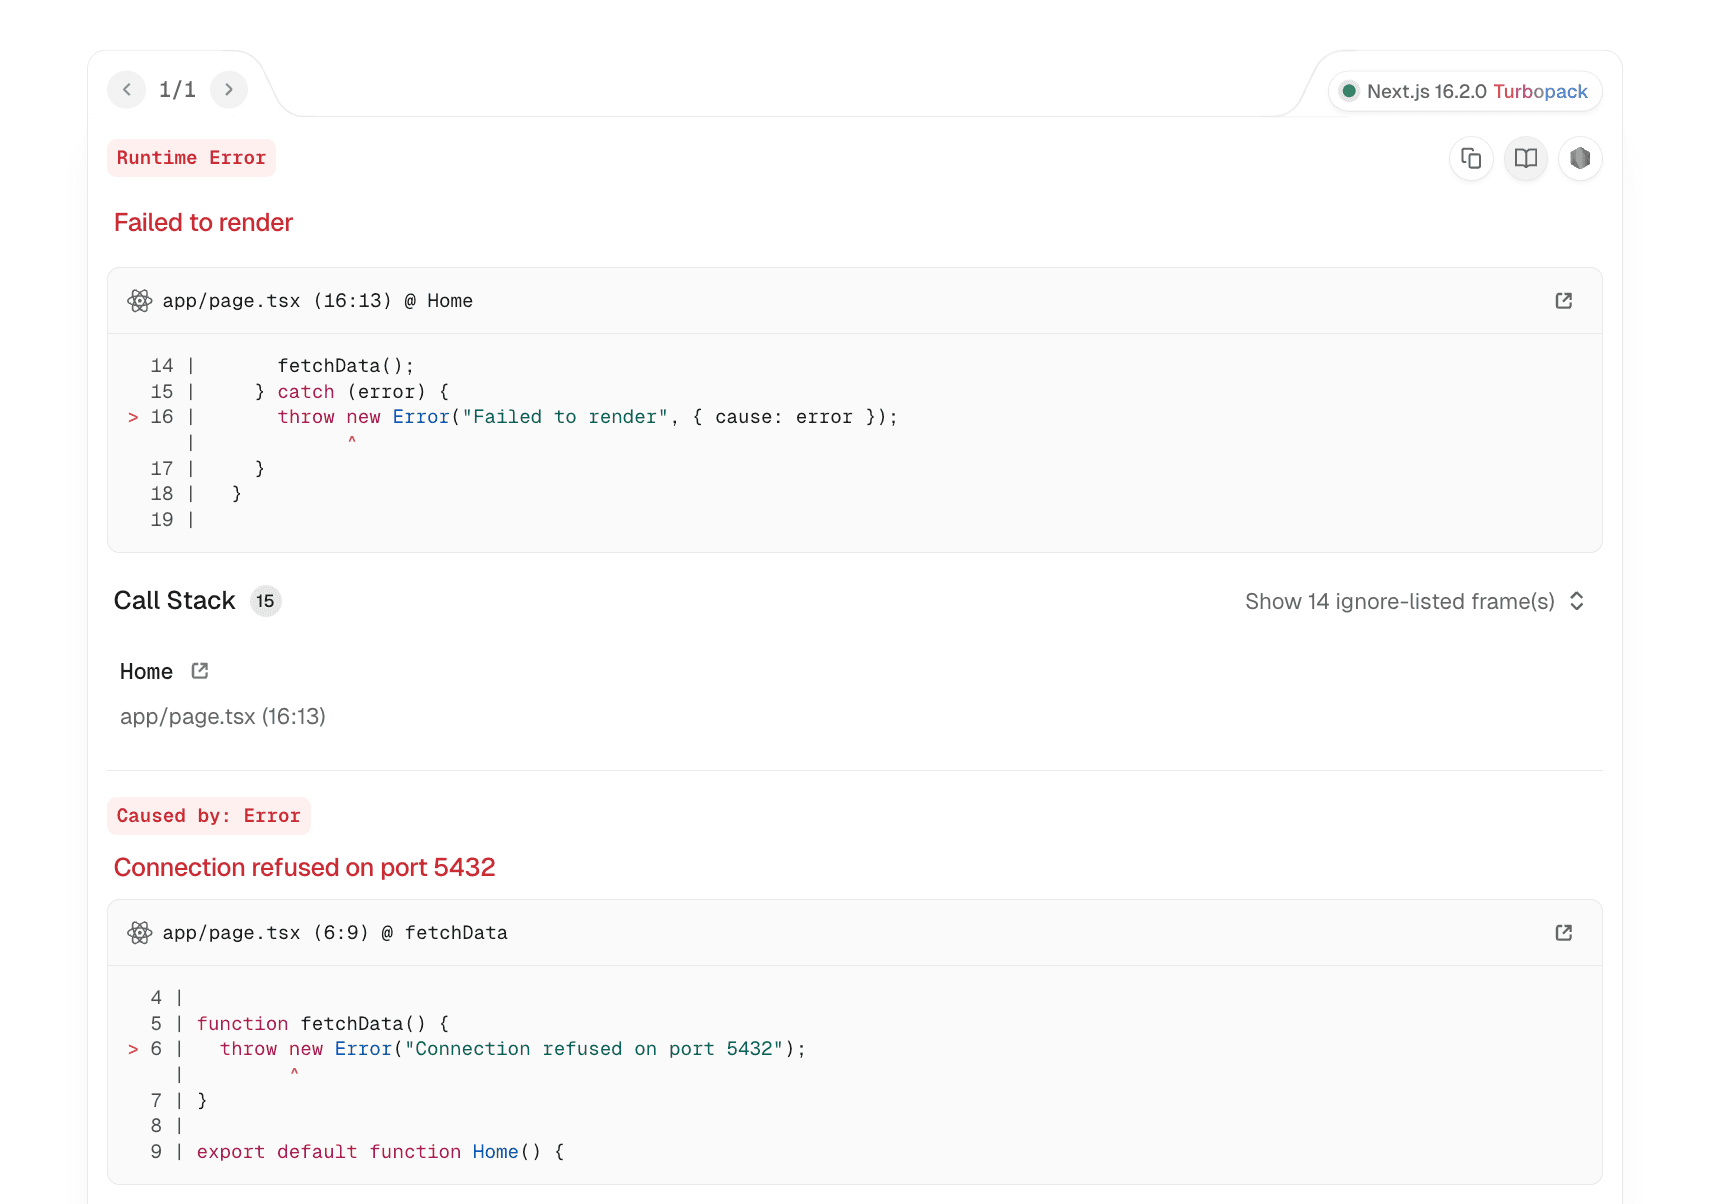Click the Node.js debugger hexagon icon
1720x1204 pixels.
coord(1580,158)
